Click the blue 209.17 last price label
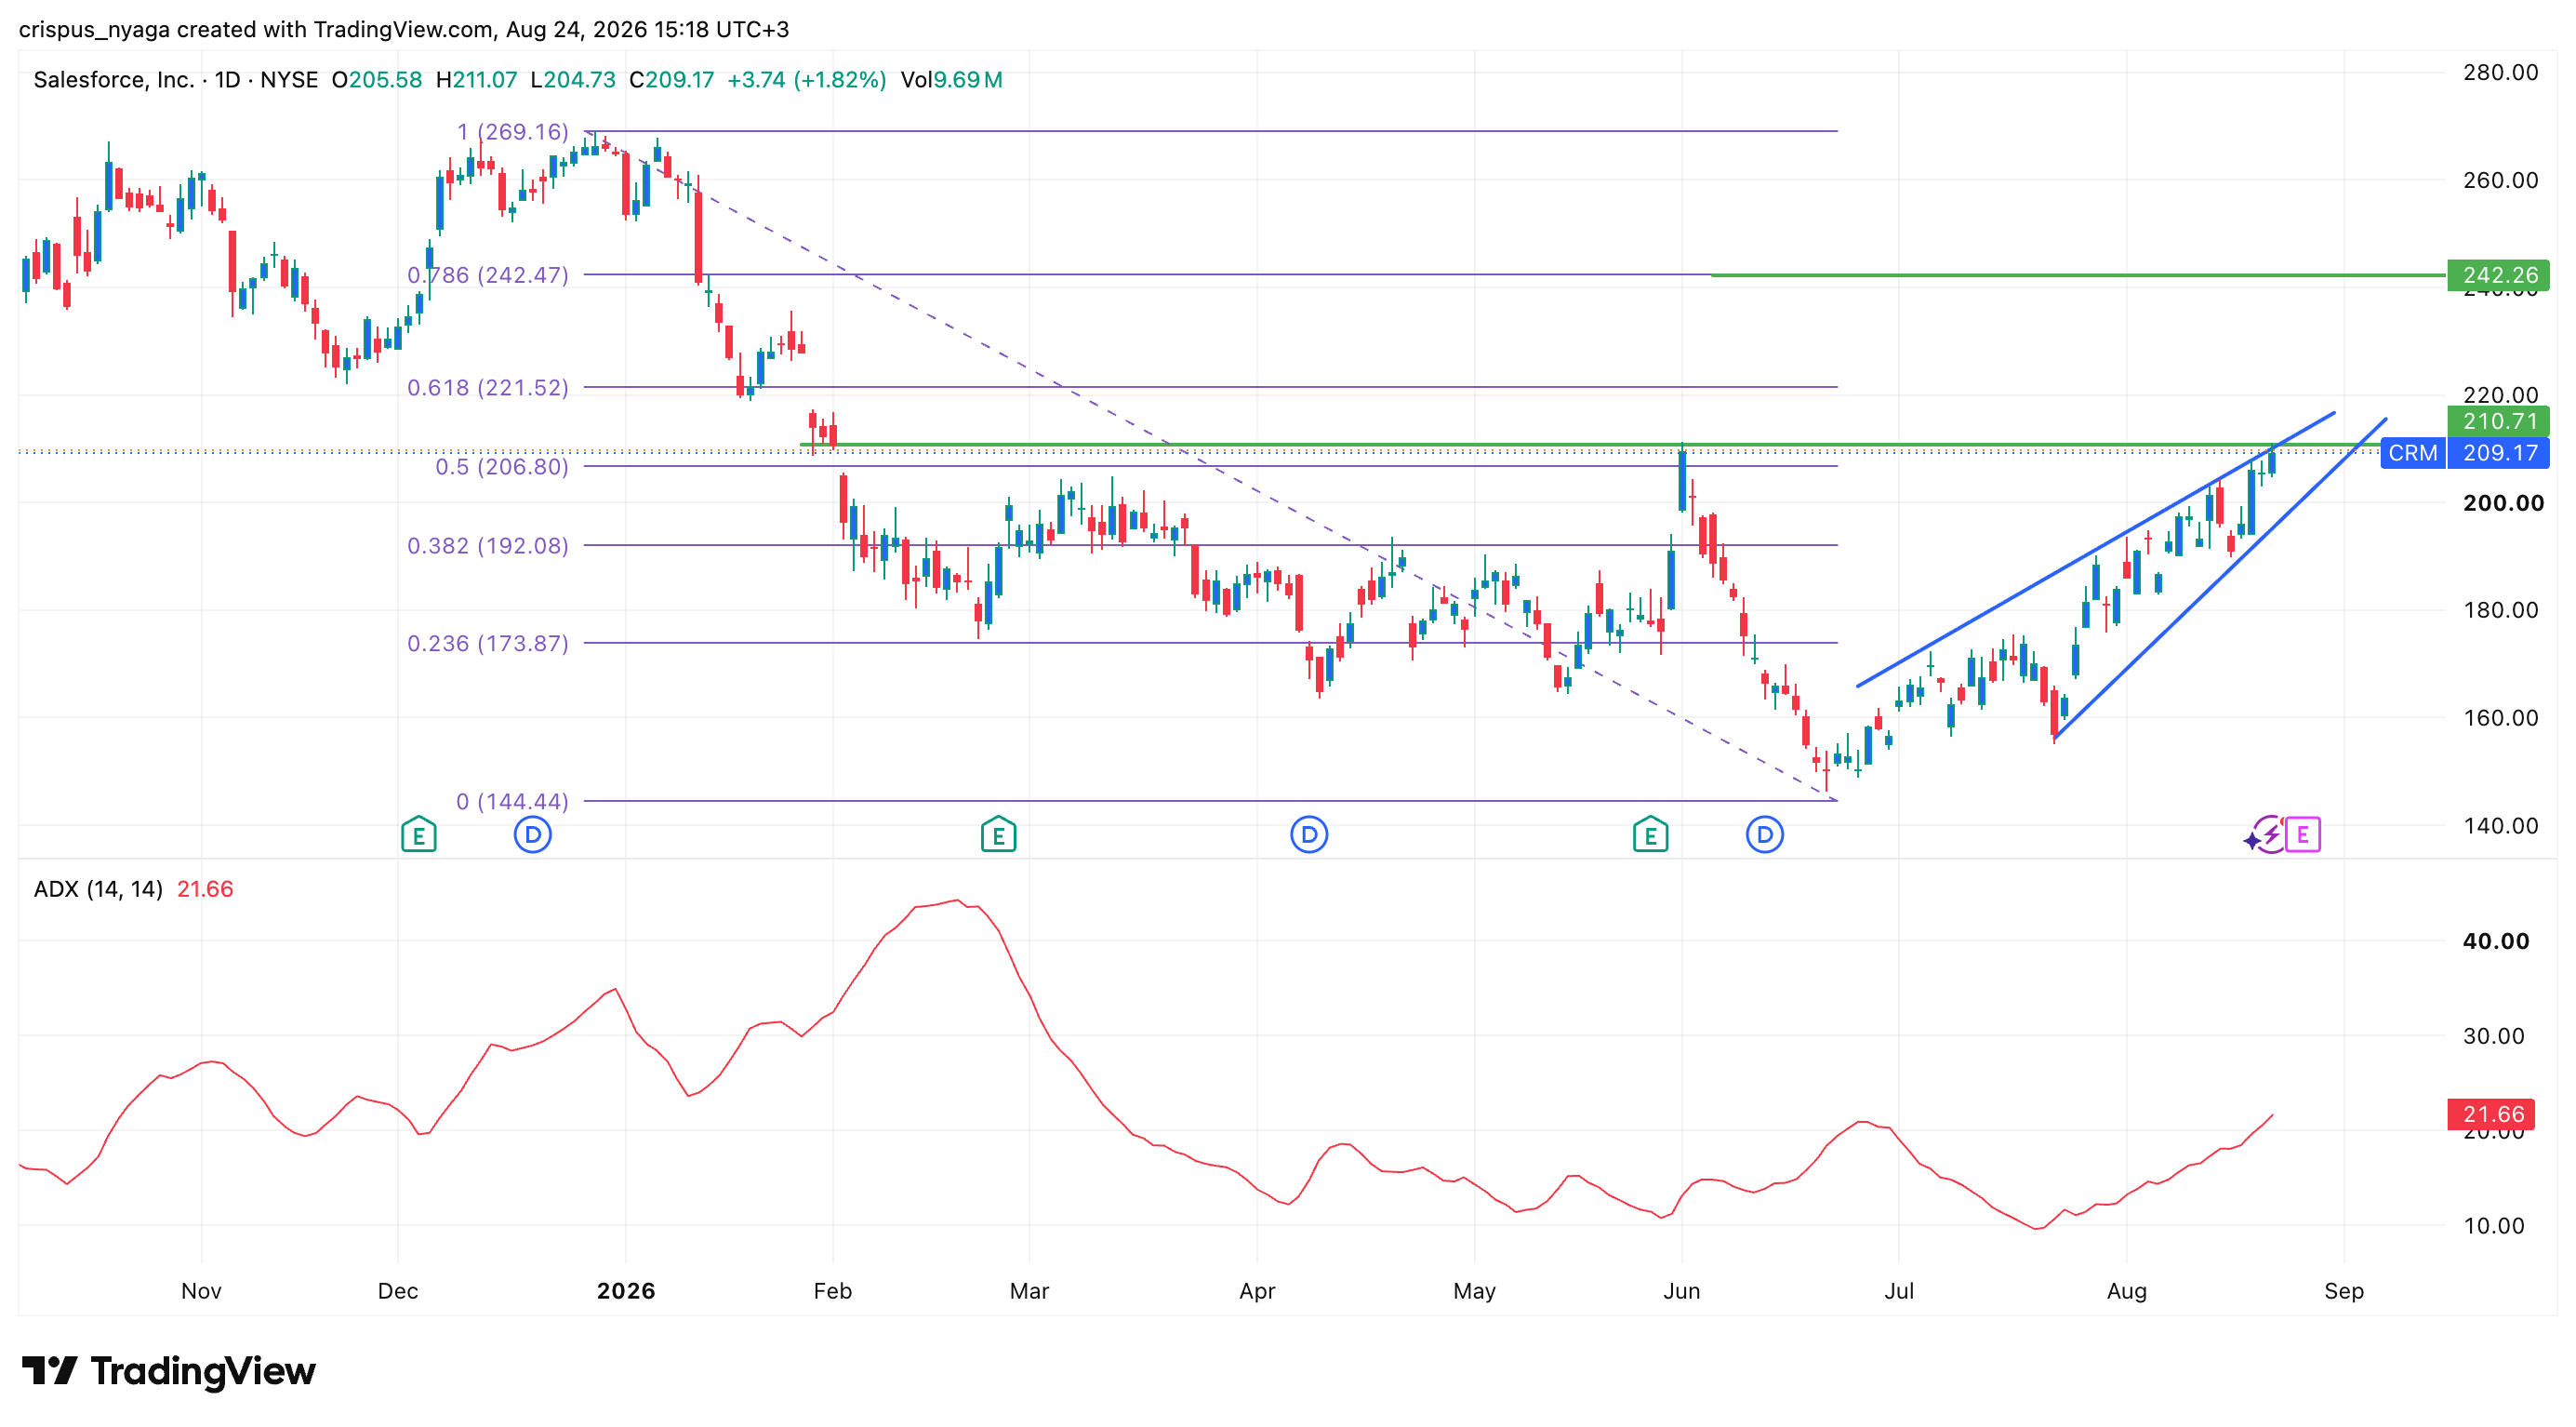The height and width of the screenshot is (1427, 2576). click(2498, 453)
